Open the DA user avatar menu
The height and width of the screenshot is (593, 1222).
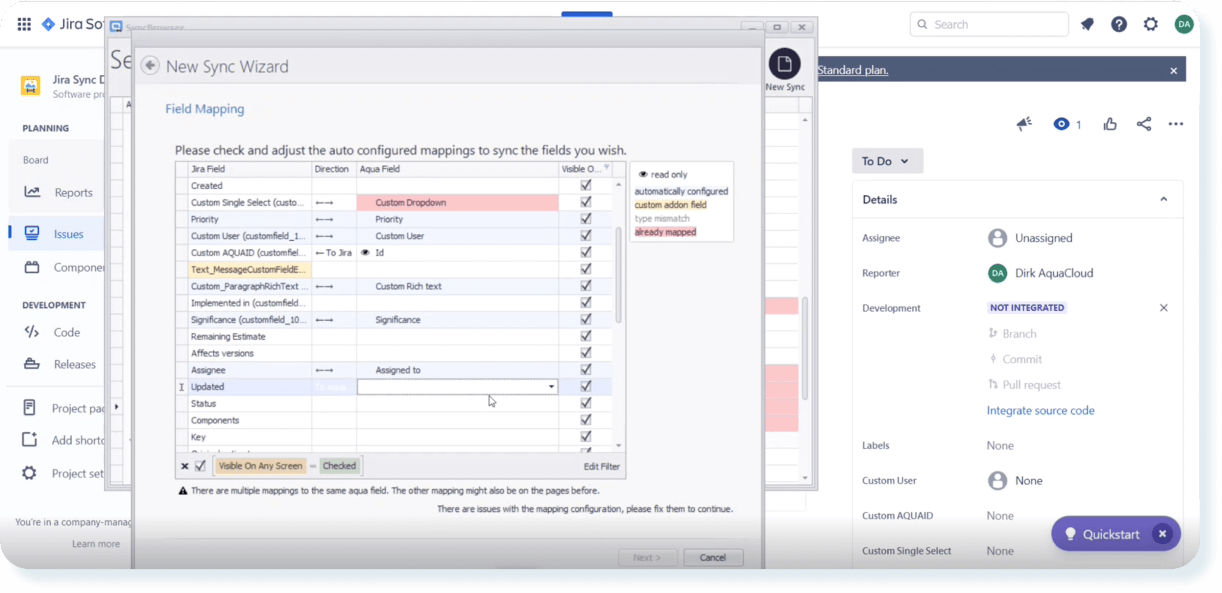click(1184, 24)
